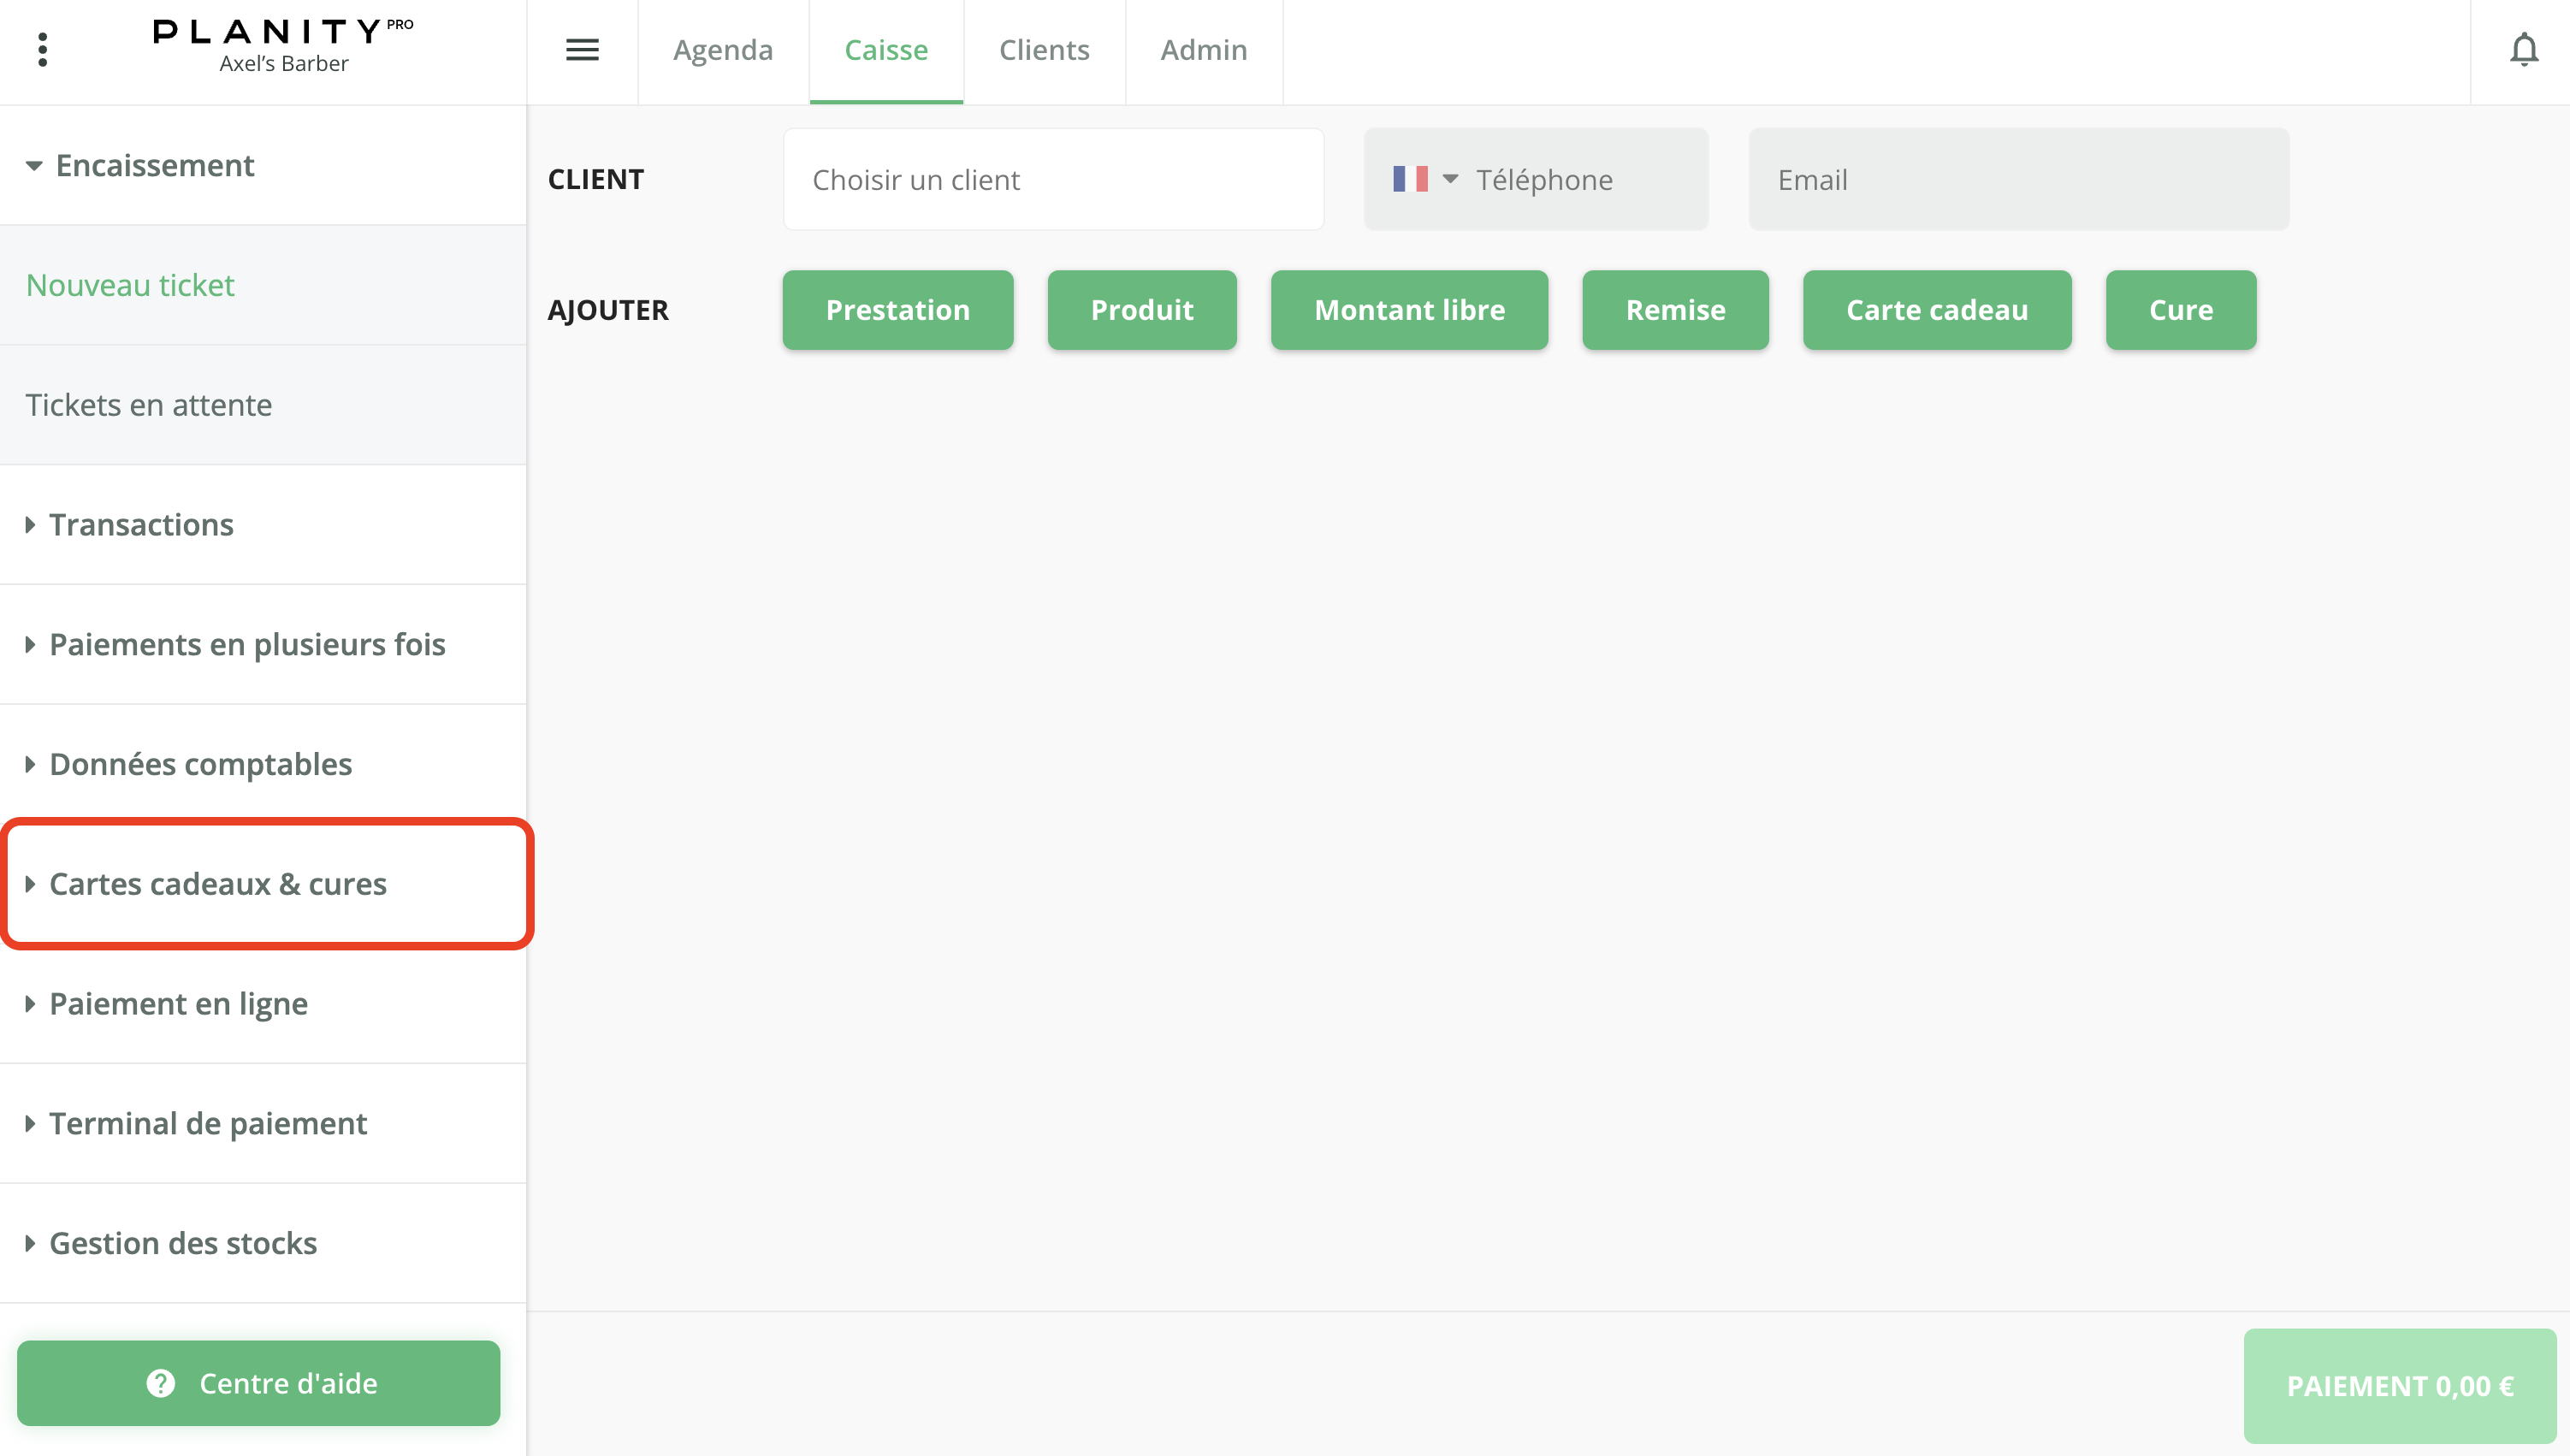Click the hamburger menu icon
This screenshot has width=2570, height=1456.
pos(582,50)
